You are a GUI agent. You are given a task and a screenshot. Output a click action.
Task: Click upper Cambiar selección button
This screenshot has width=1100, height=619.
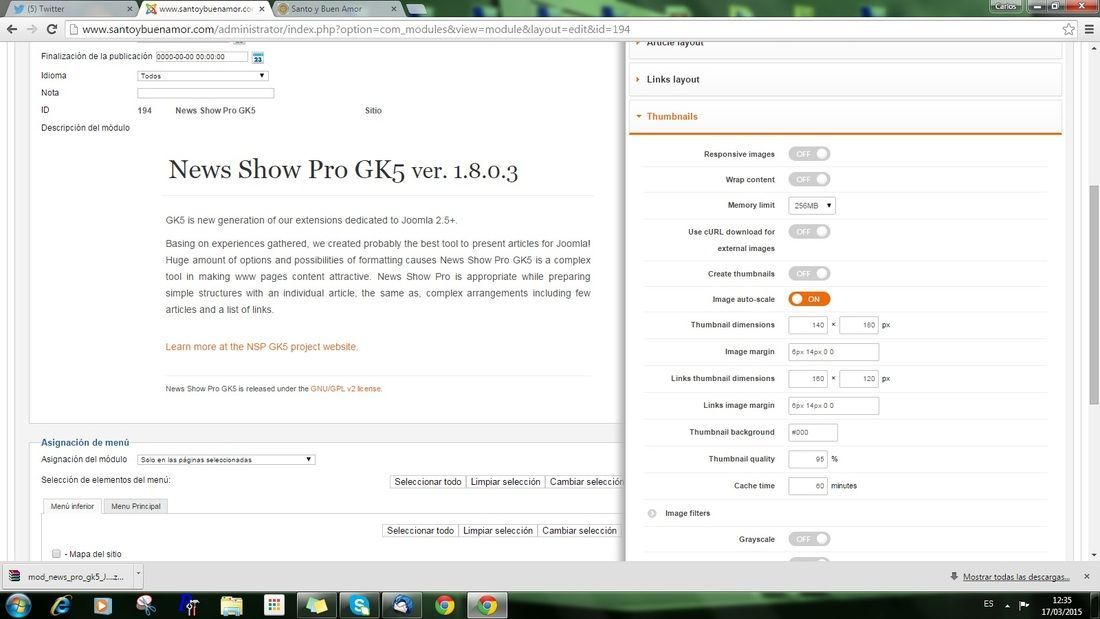click(585, 481)
